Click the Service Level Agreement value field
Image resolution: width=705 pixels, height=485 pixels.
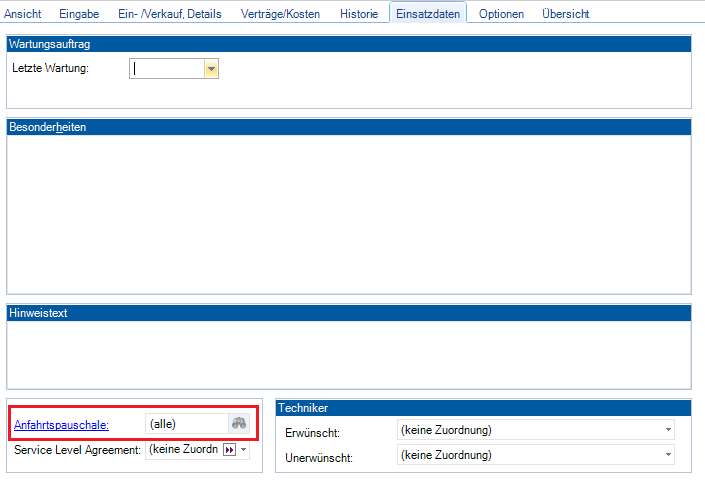pyautogui.click(x=182, y=451)
